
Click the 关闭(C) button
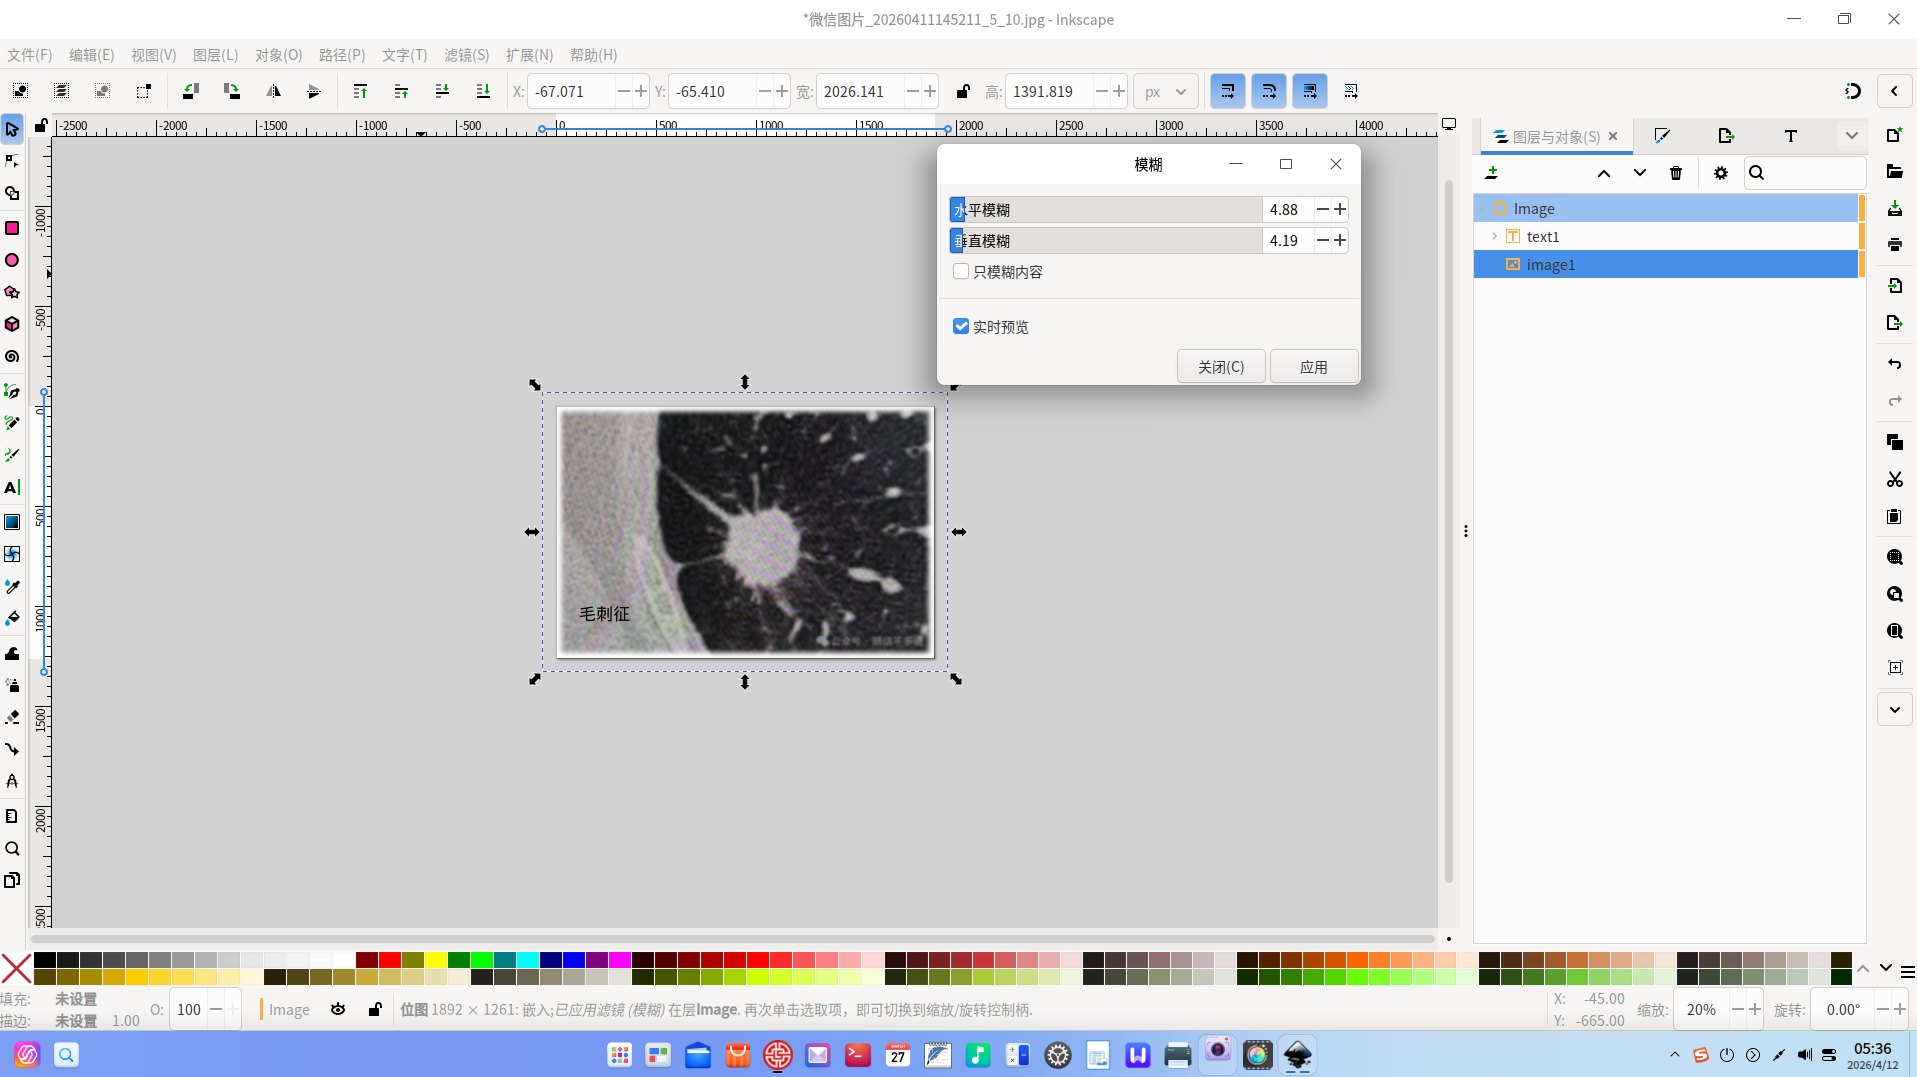click(x=1221, y=367)
